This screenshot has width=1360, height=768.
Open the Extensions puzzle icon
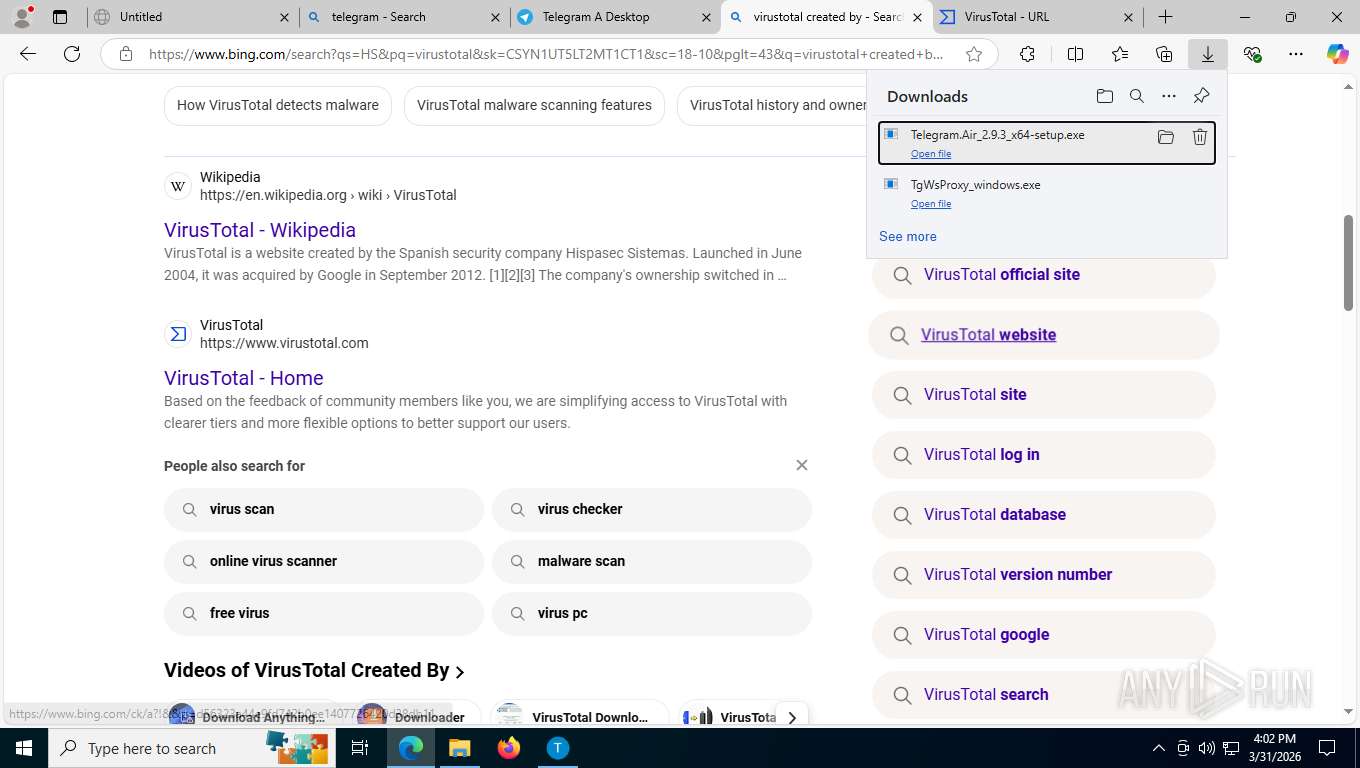pyautogui.click(x=1027, y=54)
